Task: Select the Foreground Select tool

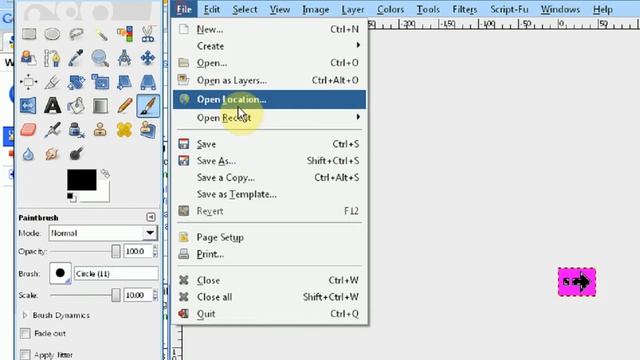Action: pos(29,58)
